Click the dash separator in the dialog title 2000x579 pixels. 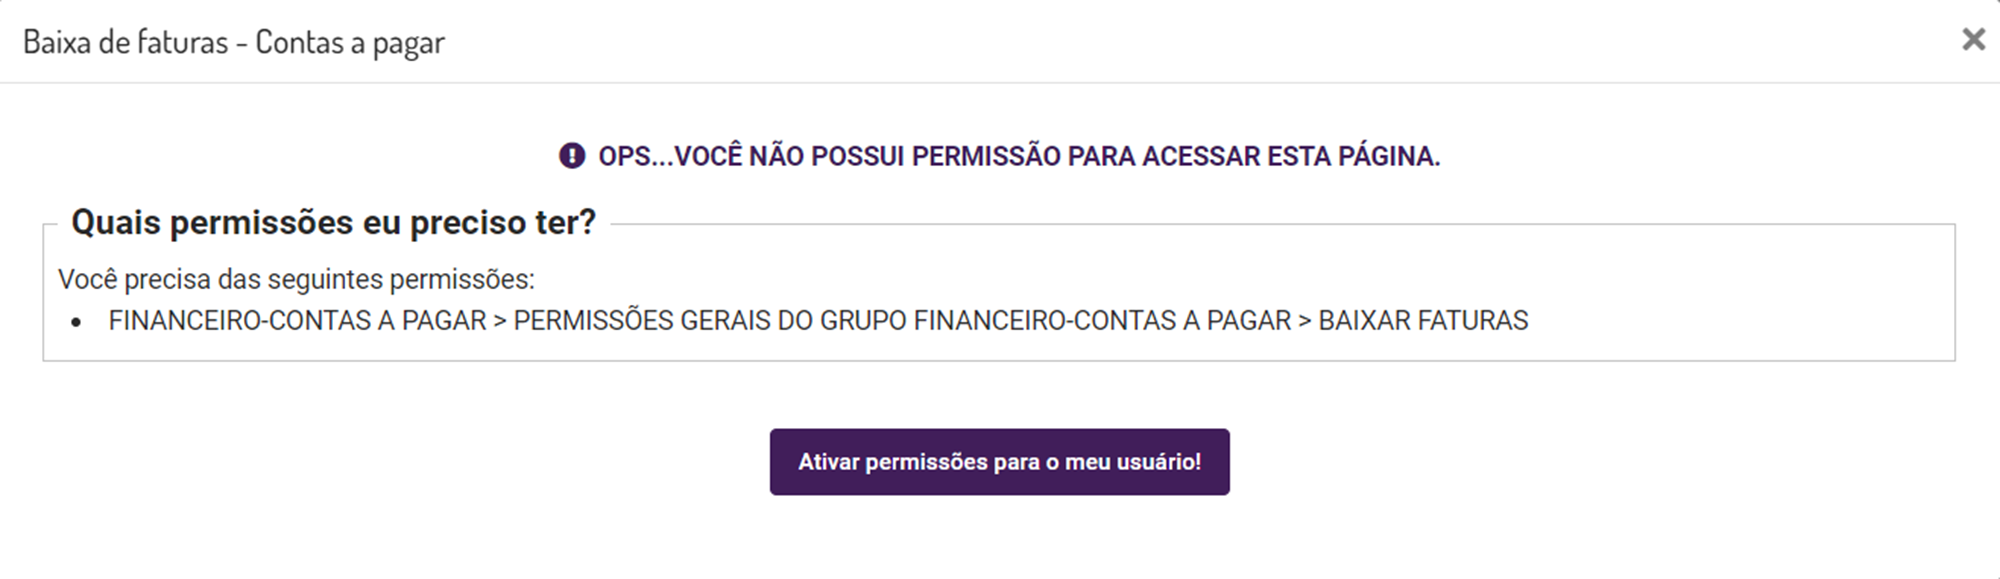tap(242, 43)
